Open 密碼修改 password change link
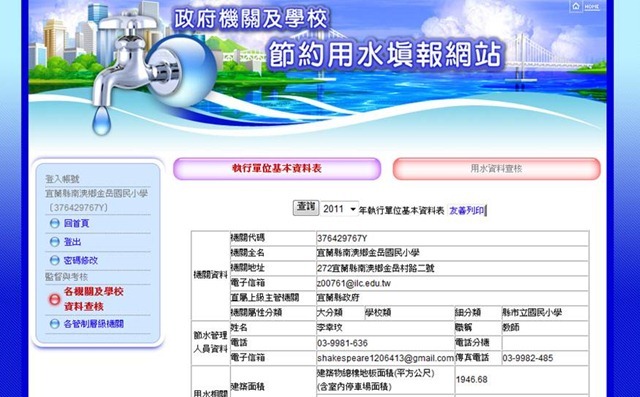Image resolution: width=640 pixels, height=397 pixels. point(81,260)
